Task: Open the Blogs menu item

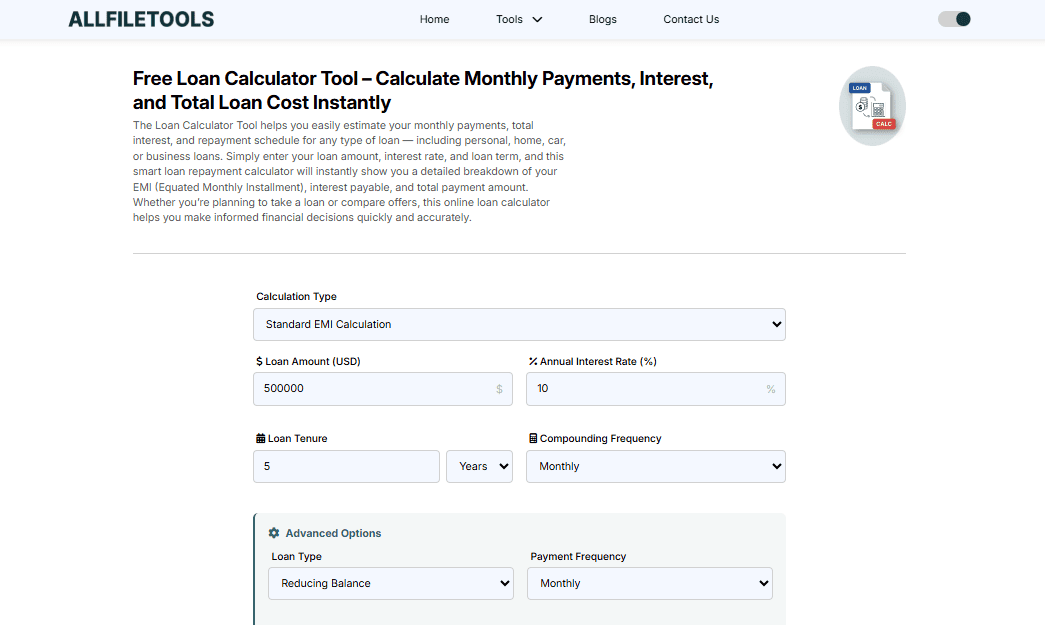Action: point(603,19)
